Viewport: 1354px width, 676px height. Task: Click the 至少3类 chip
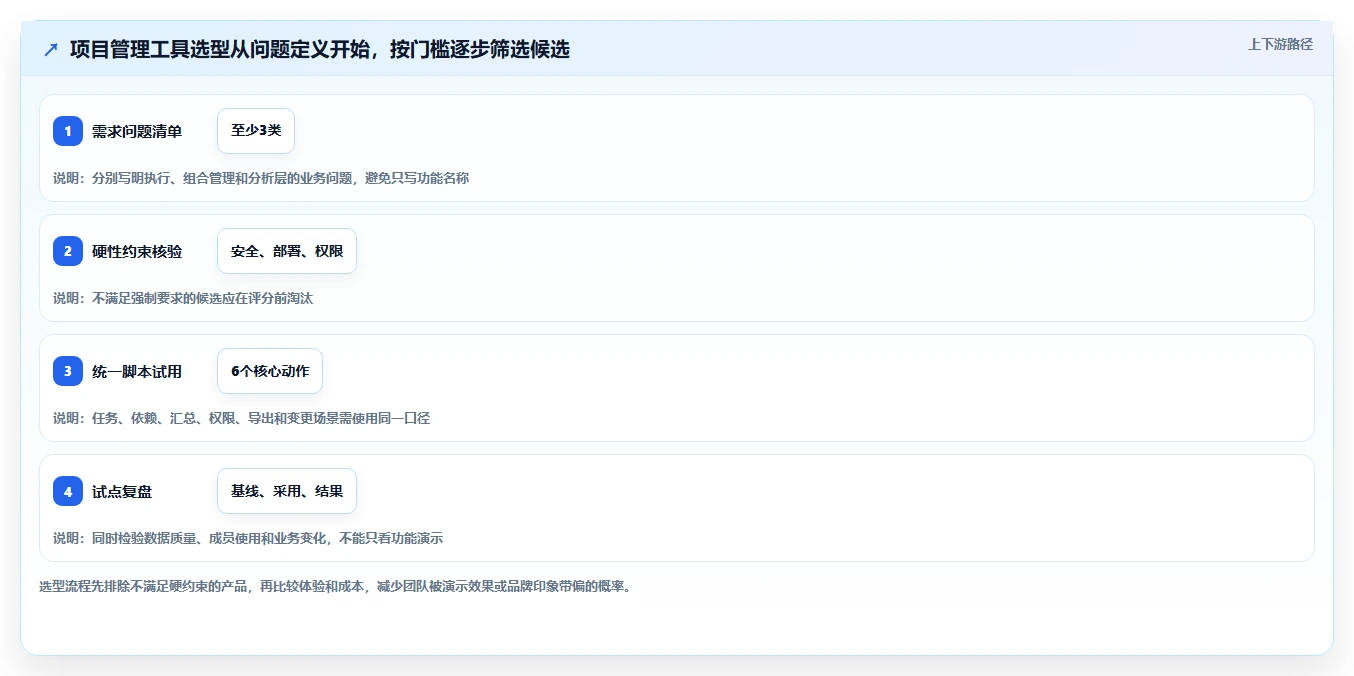coord(256,131)
